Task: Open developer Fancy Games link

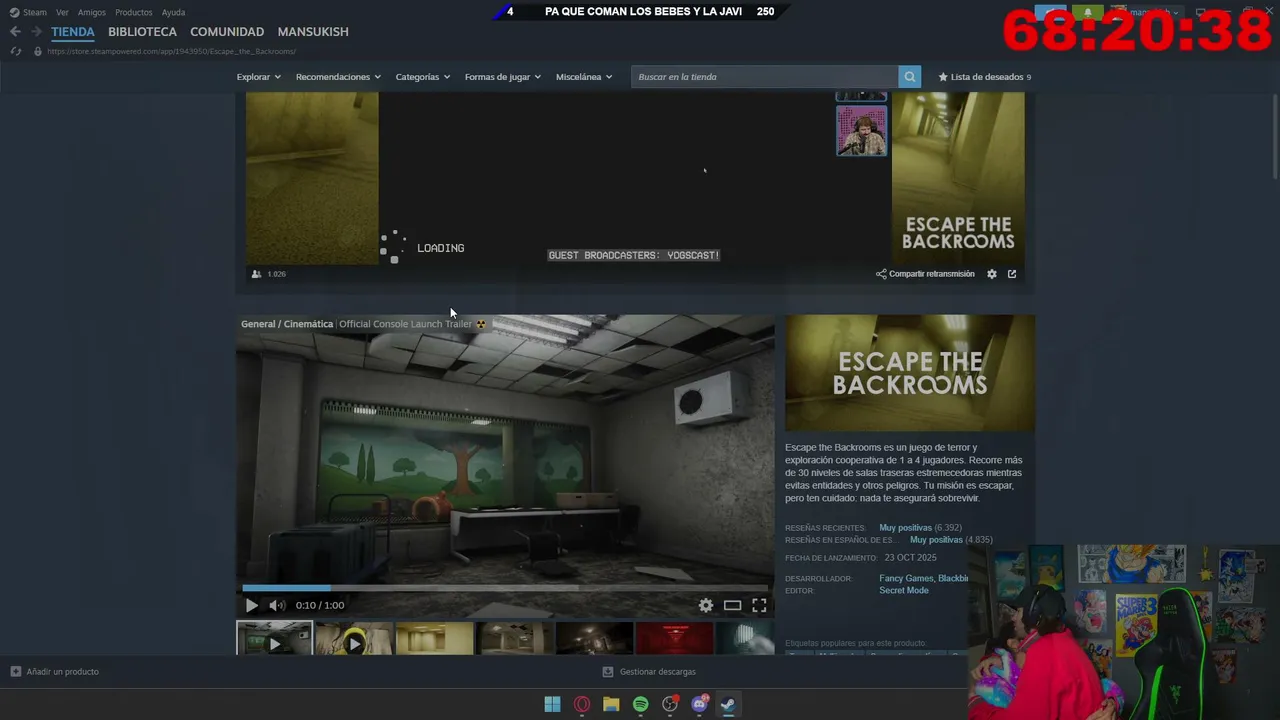Action: (x=907, y=579)
